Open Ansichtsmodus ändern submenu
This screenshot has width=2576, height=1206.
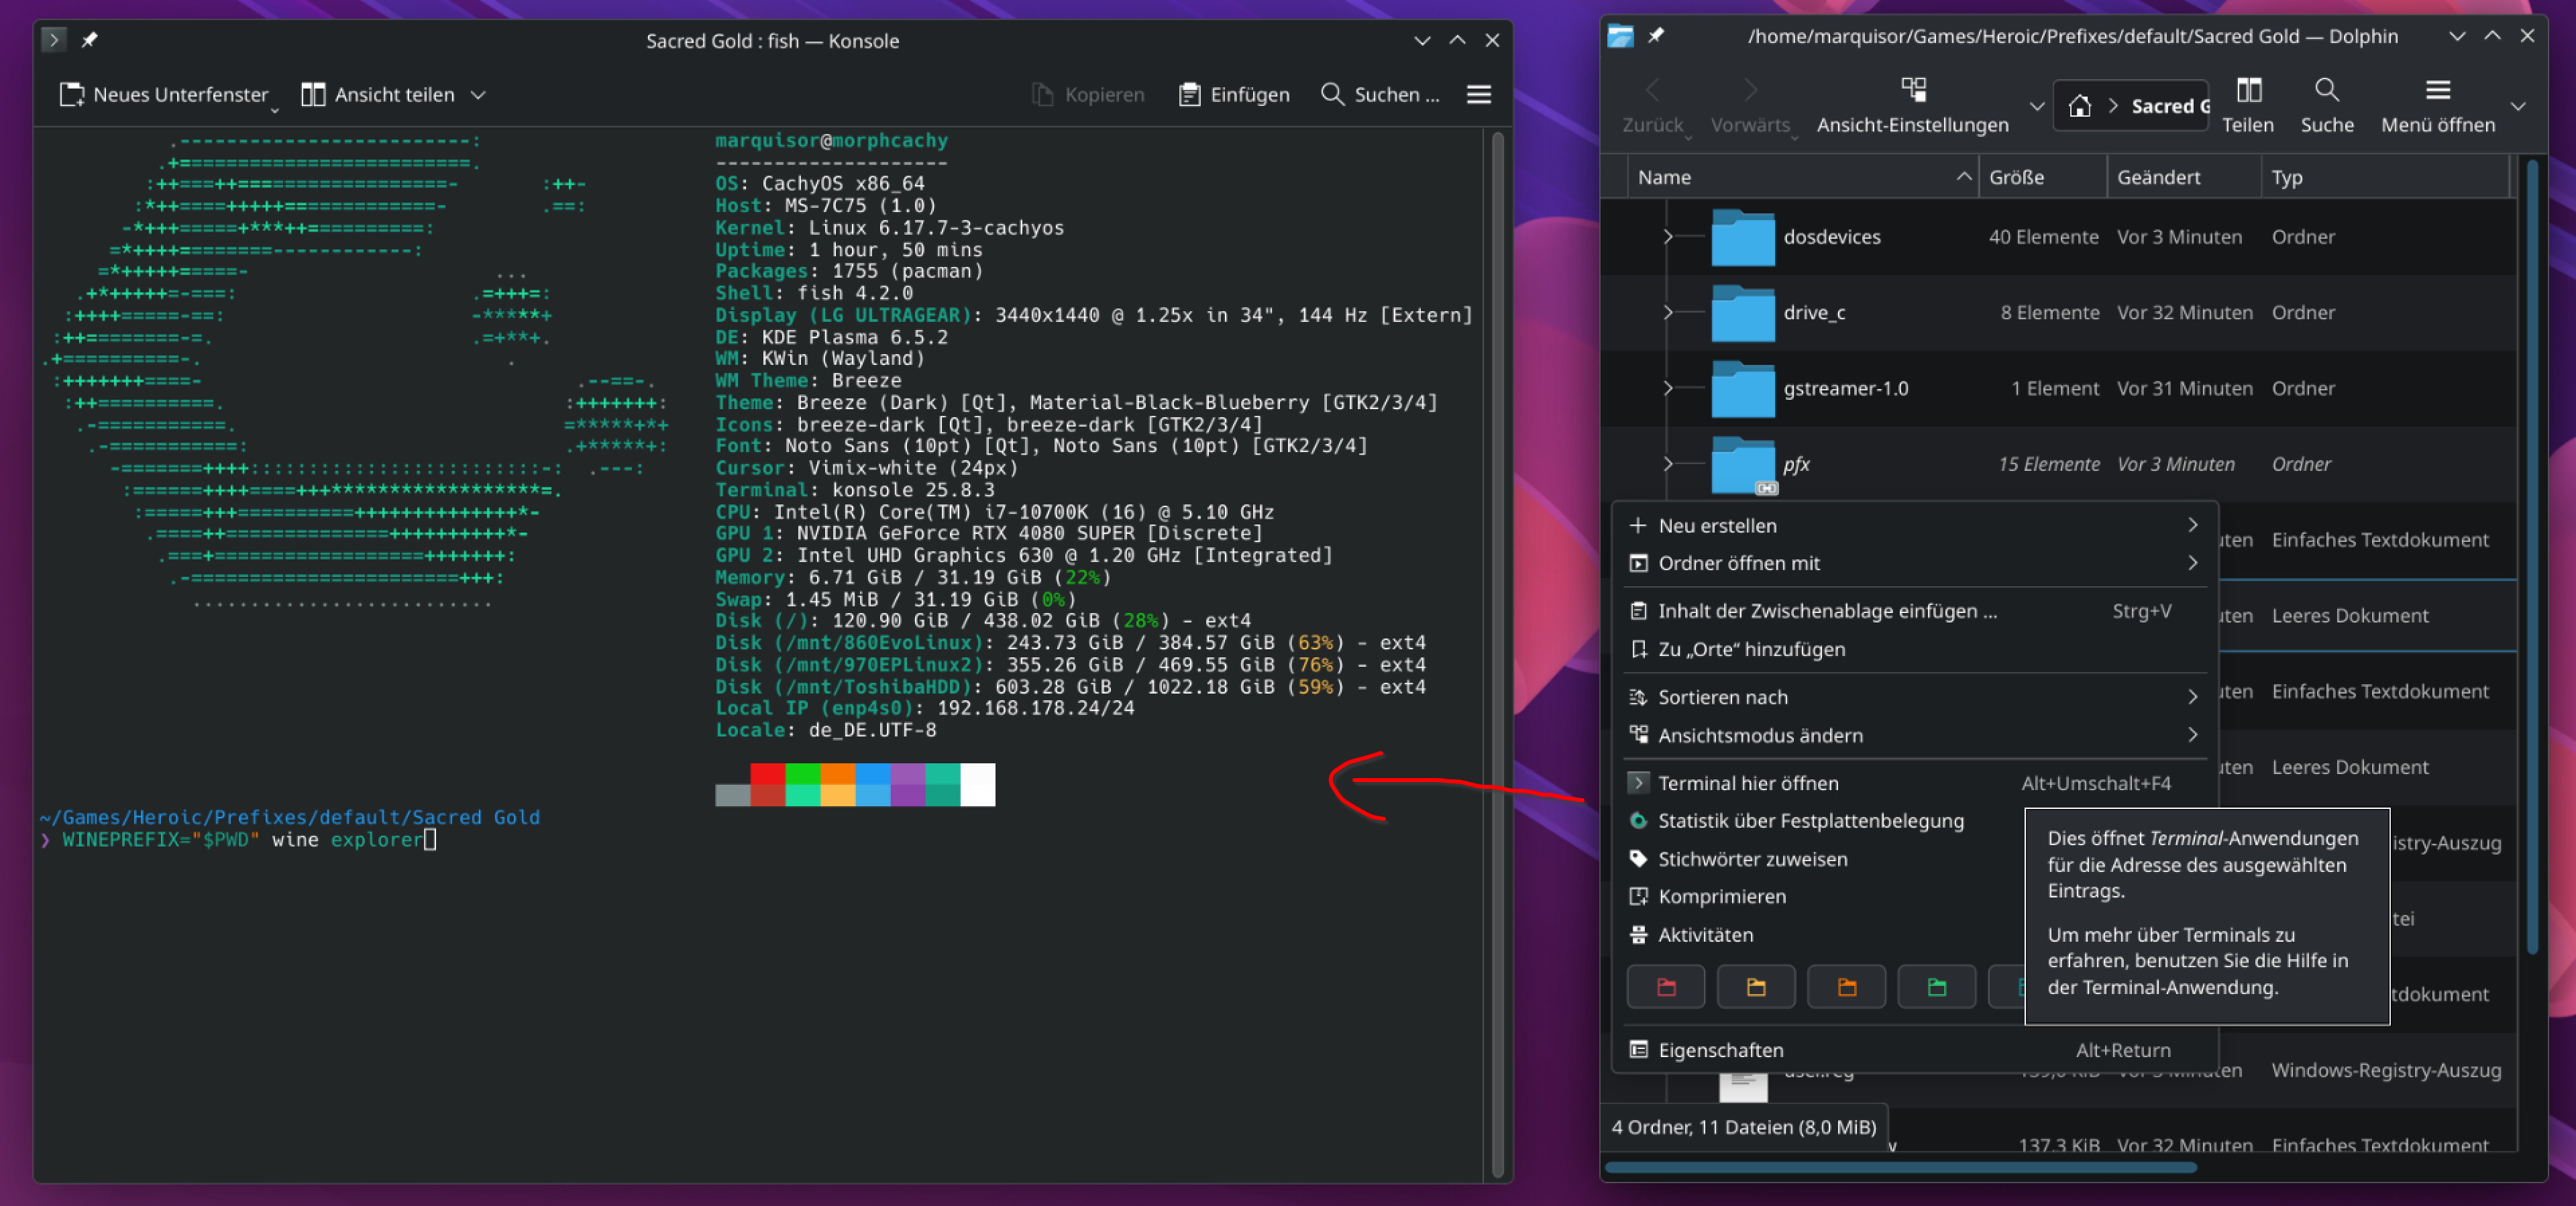pyautogui.click(x=1914, y=736)
